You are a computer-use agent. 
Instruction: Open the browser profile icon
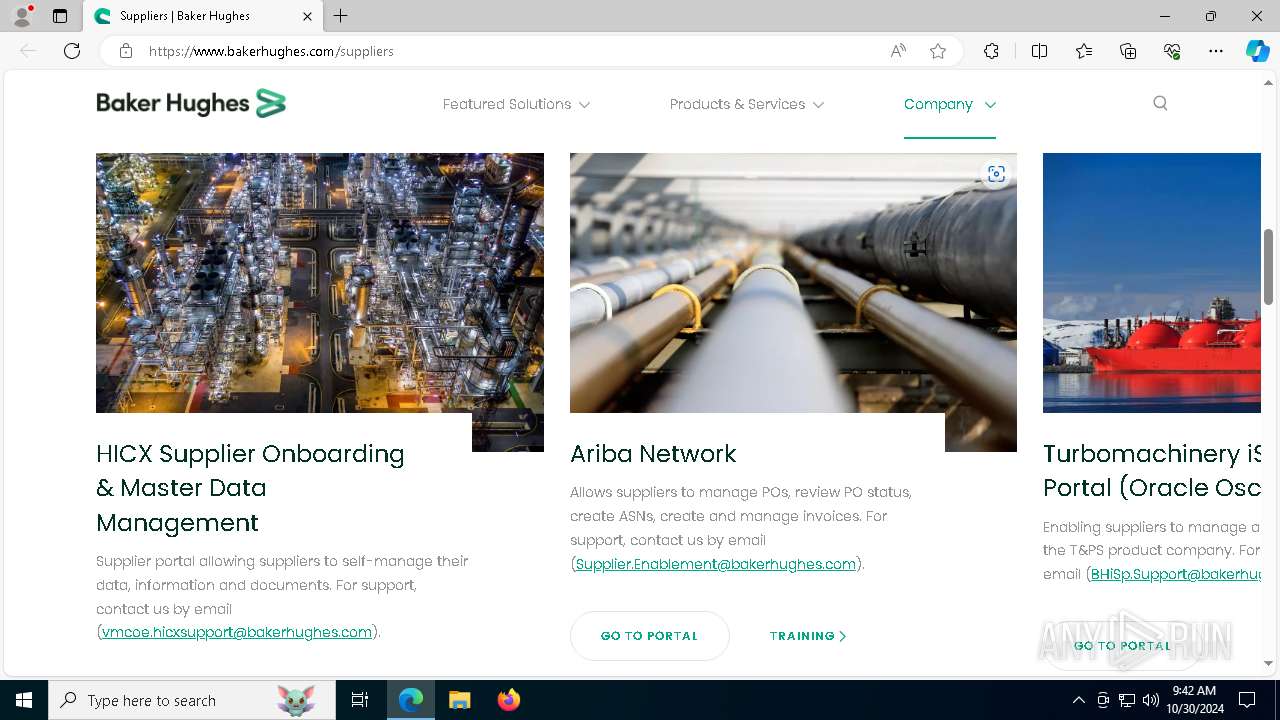22,16
